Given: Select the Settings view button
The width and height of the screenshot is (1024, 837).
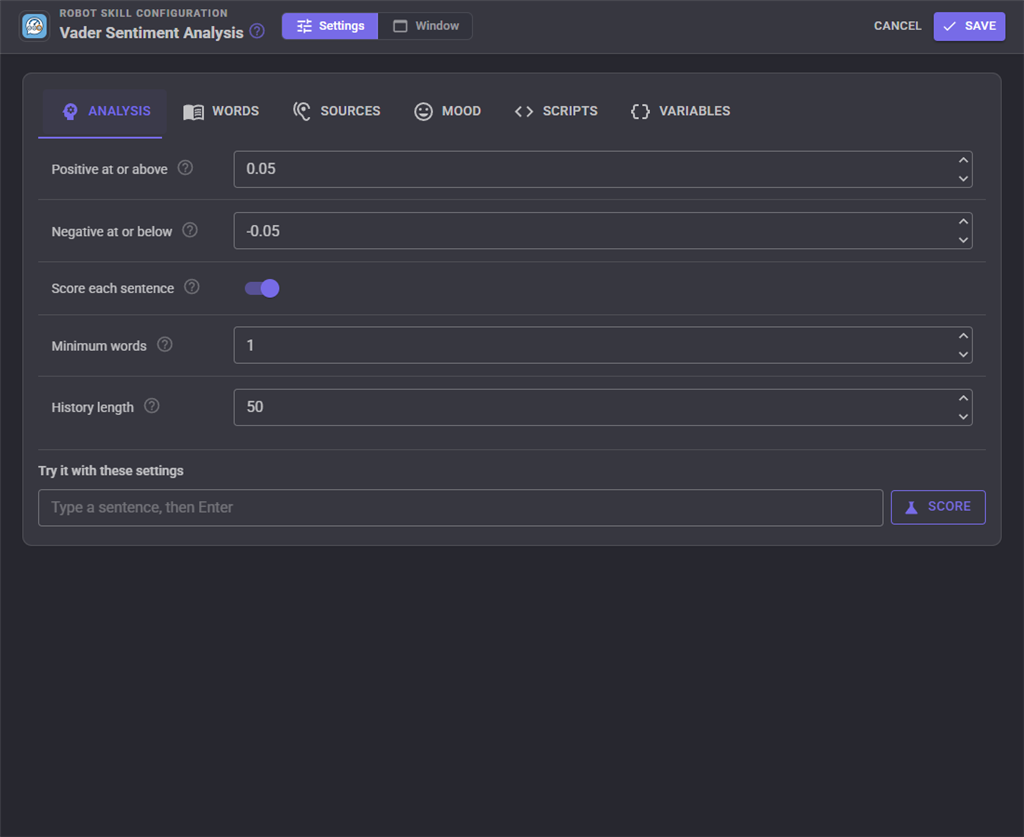Looking at the screenshot, I should pos(330,26).
